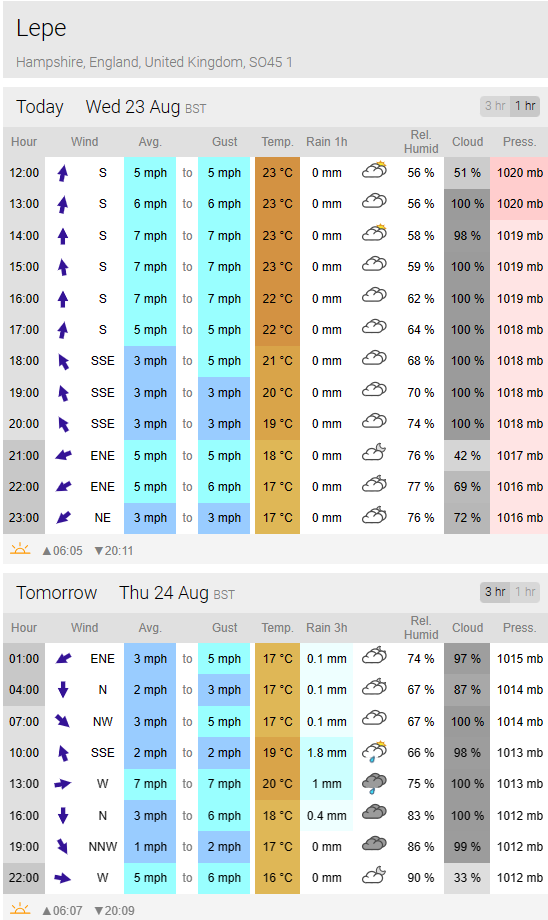Click the 12:00 partly sunny weather icon
This screenshot has width=548, height=920.
pos(374,171)
